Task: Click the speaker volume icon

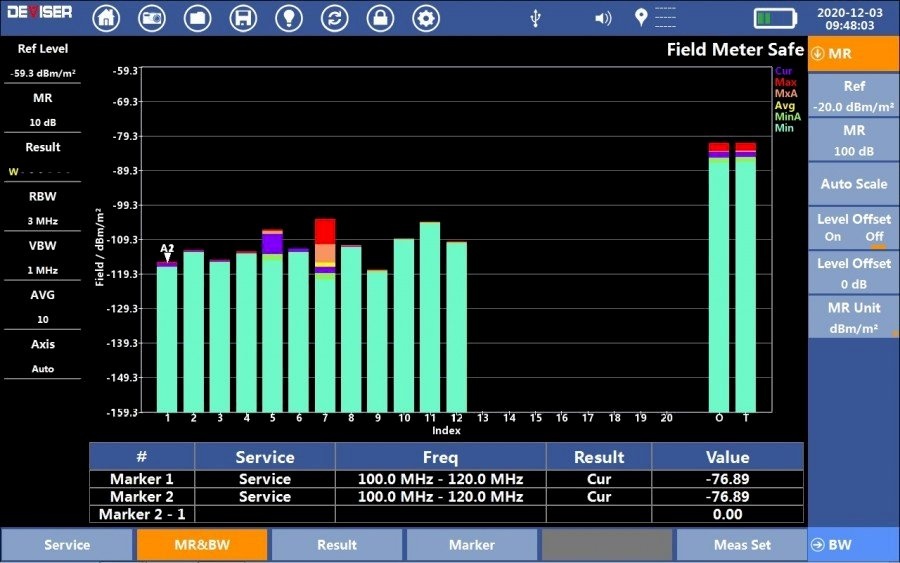Action: (x=602, y=18)
